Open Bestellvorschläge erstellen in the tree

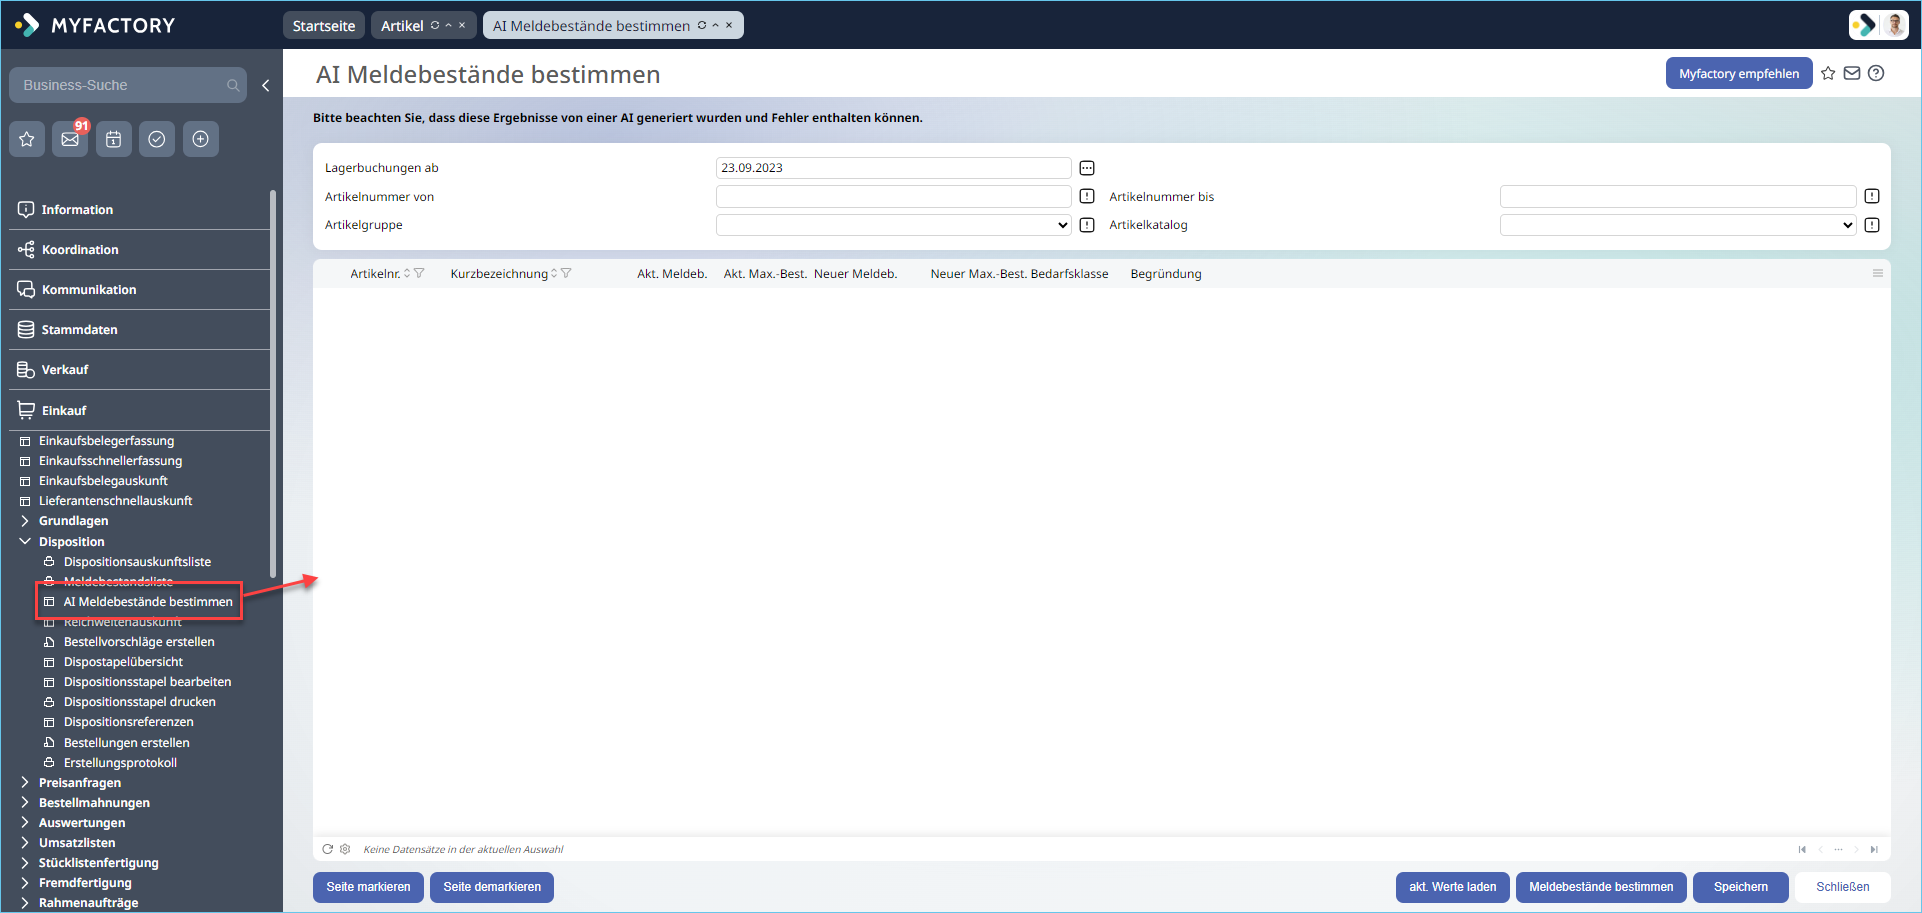(x=139, y=642)
